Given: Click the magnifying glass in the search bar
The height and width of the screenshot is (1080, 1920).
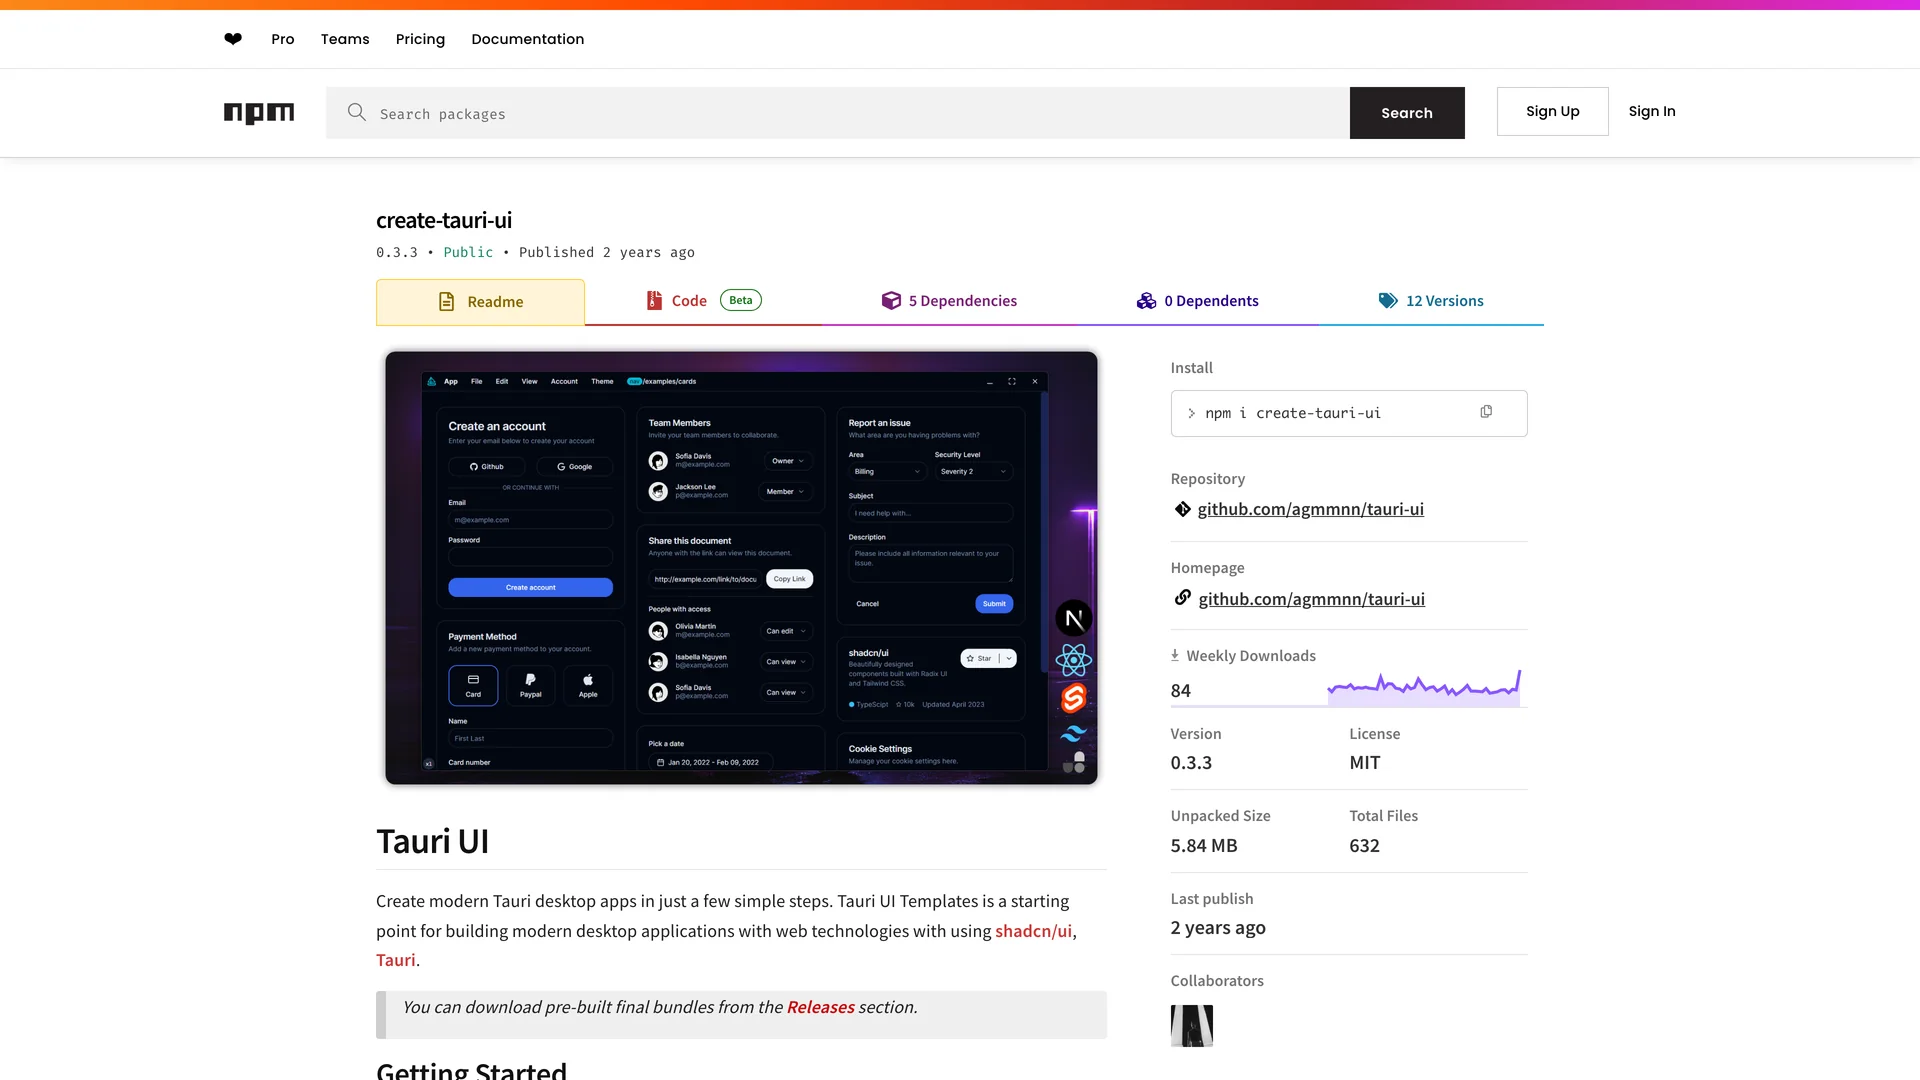Looking at the screenshot, I should pos(357,113).
